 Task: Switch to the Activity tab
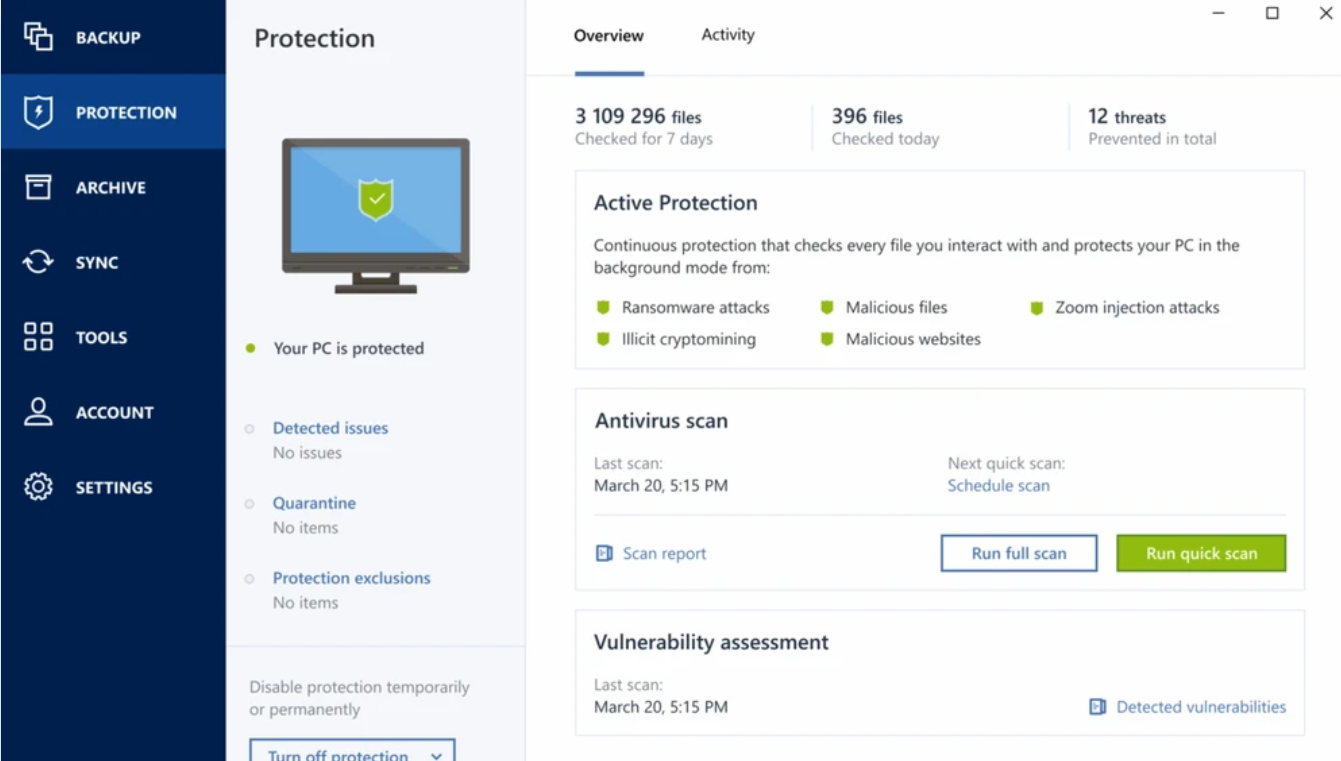(726, 34)
